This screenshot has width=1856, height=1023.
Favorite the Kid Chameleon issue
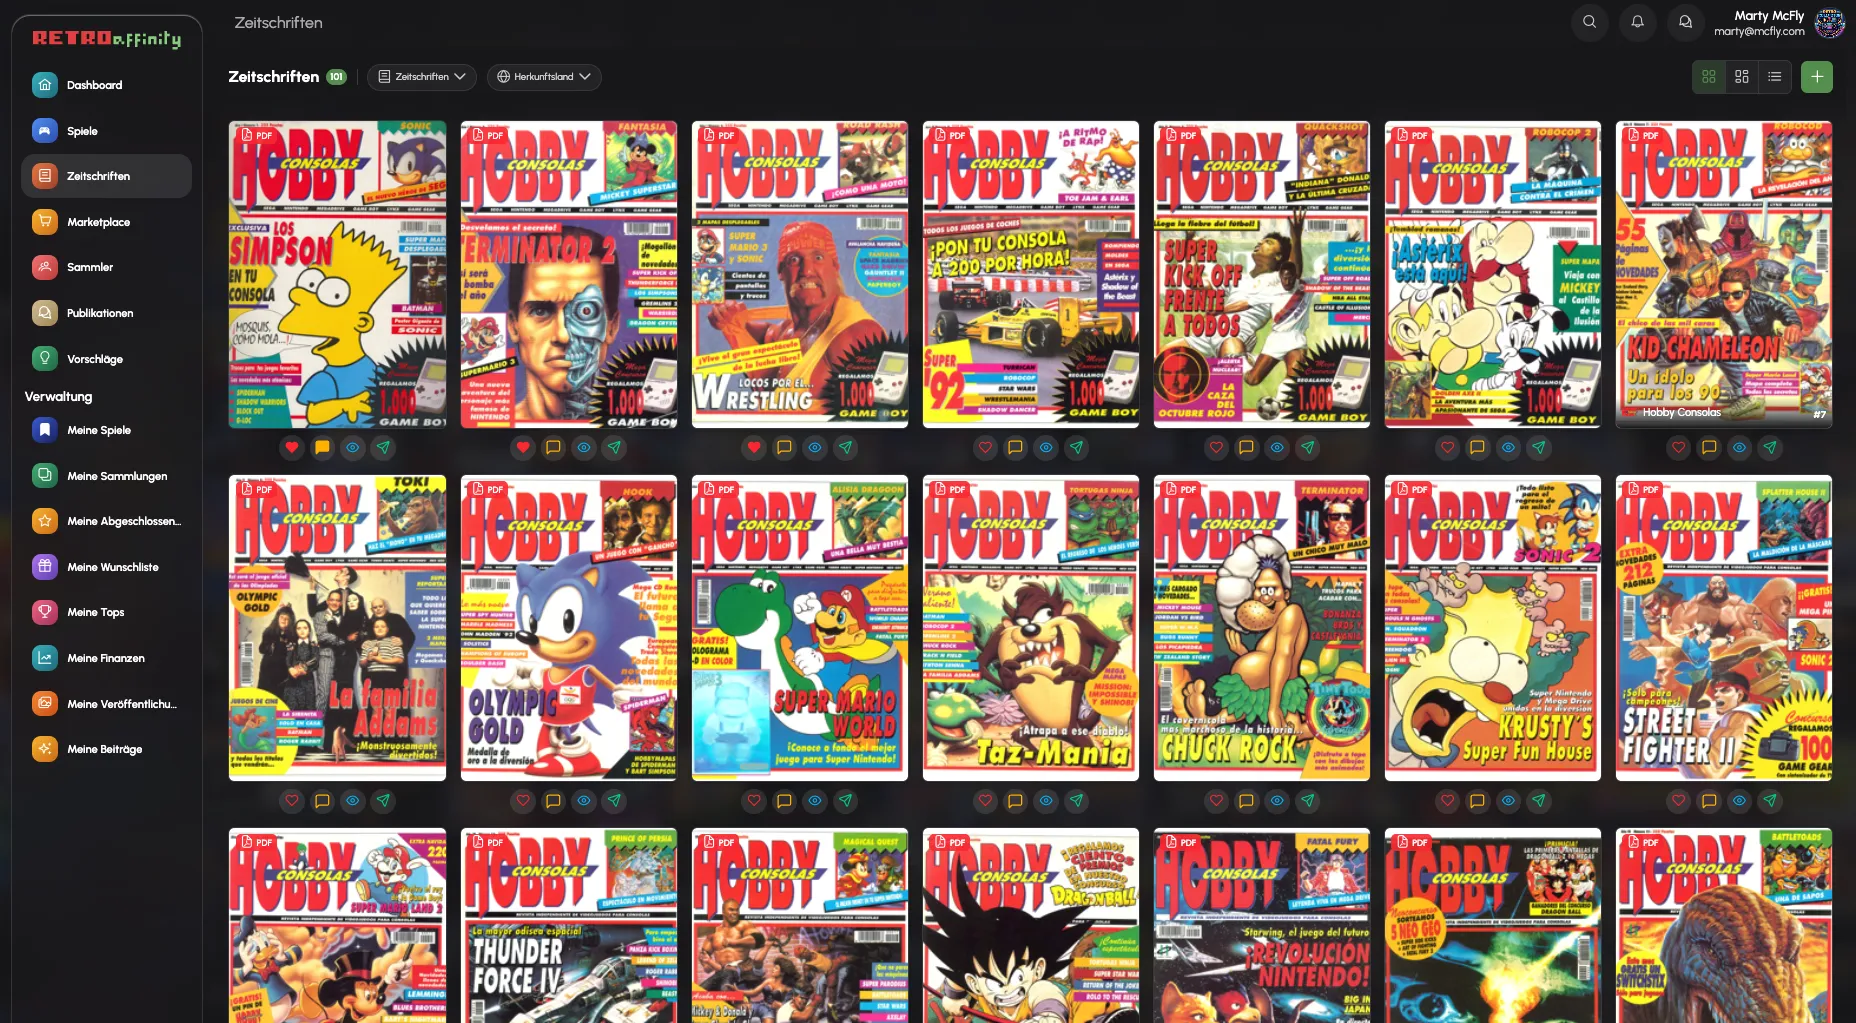point(1678,447)
